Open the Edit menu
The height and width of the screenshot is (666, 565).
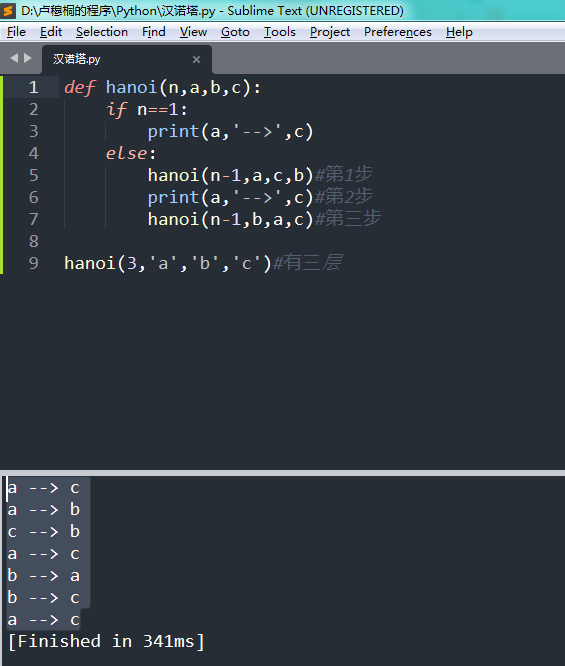(x=51, y=32)
